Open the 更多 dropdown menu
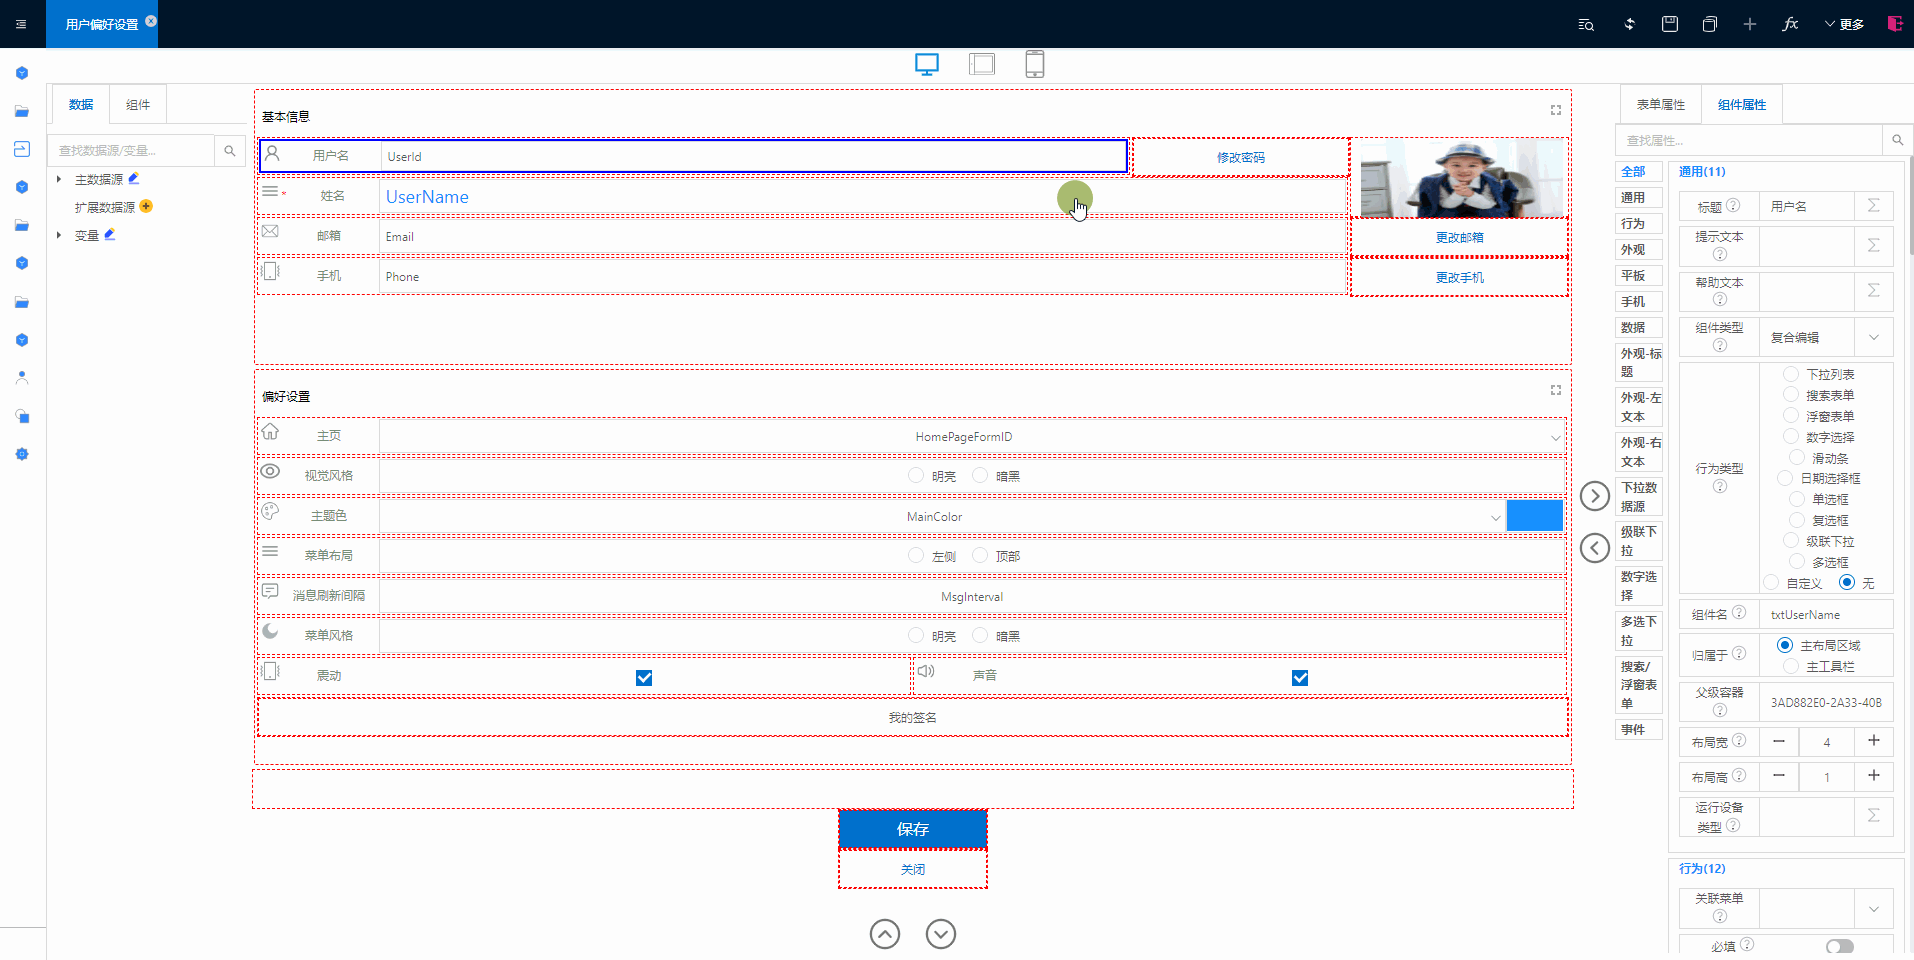Screen dimensions: 1914x960 coord(1844,24)
